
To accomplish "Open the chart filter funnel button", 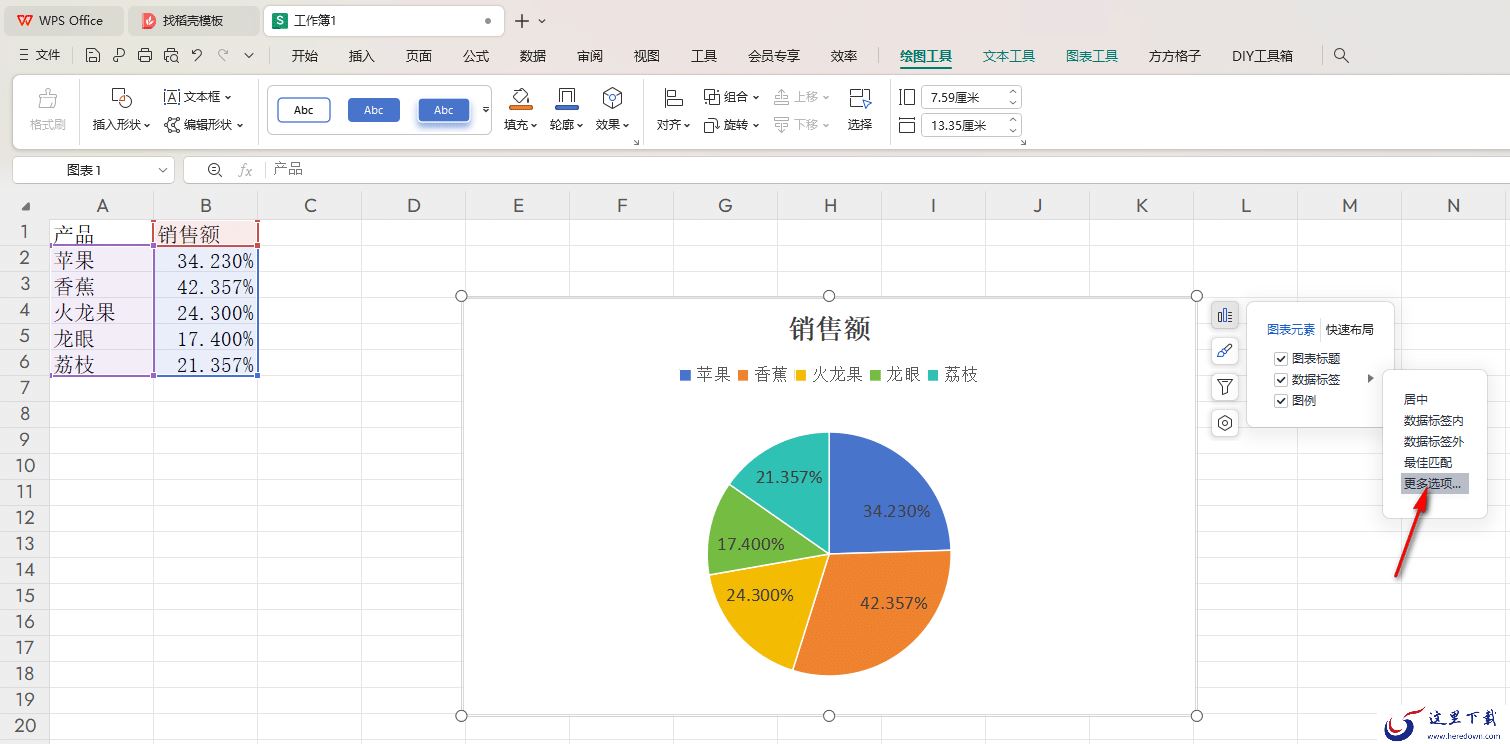I will click(1225, 387).
